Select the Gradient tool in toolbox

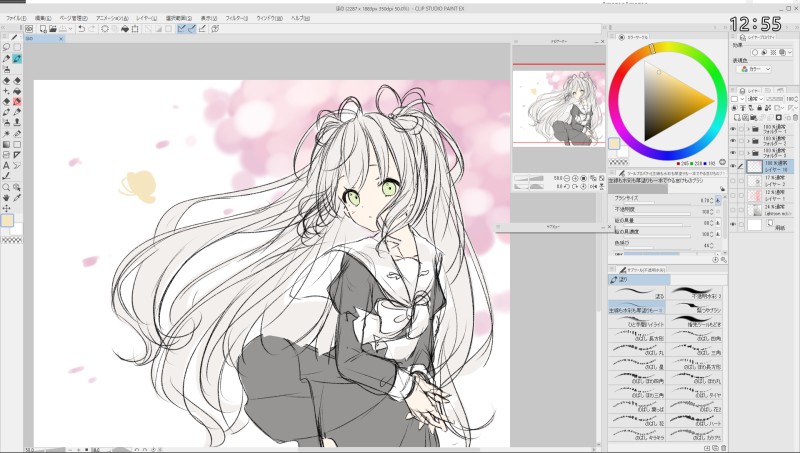(6, 144)
